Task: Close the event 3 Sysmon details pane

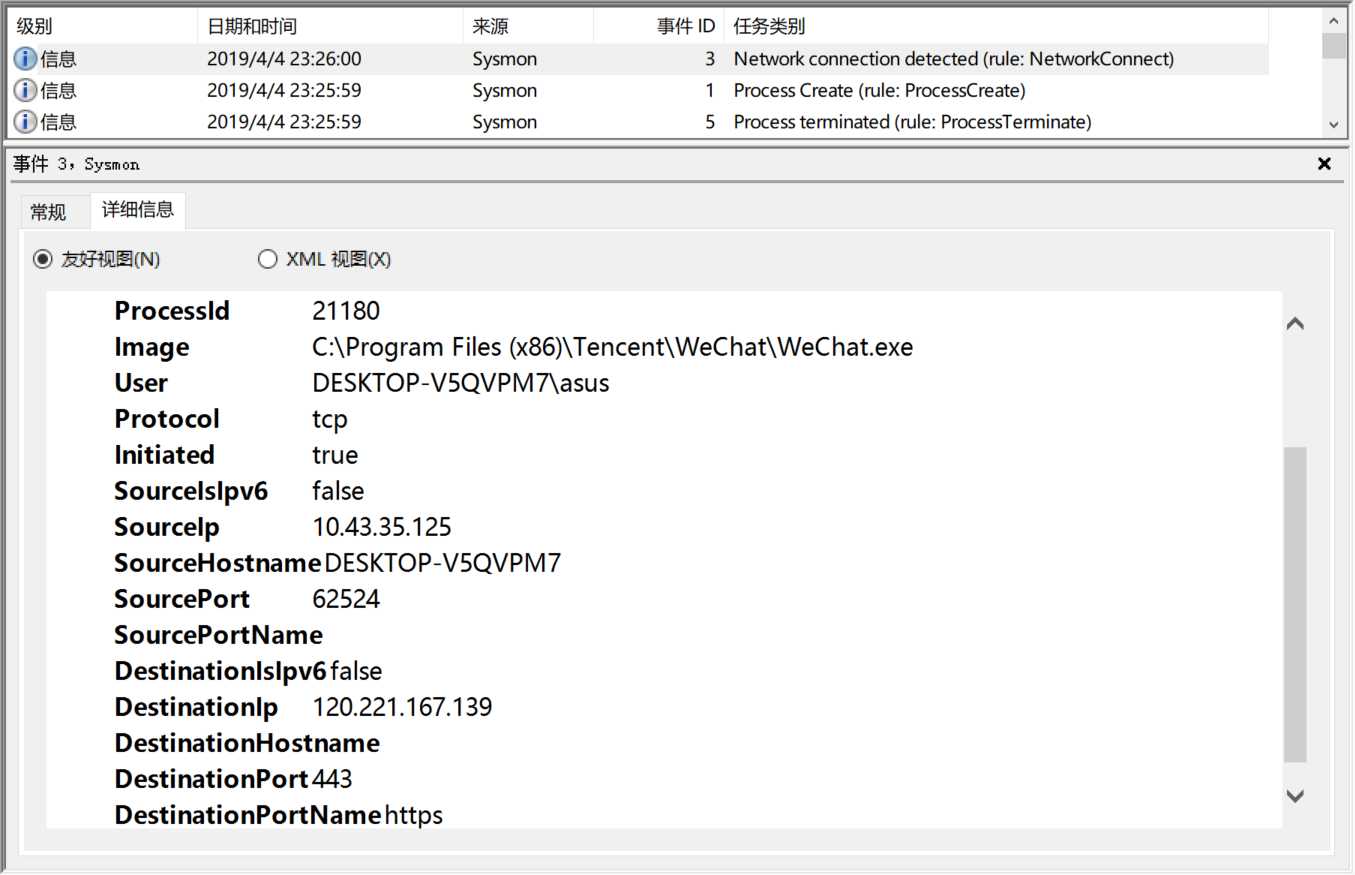Action: tap(1325, 164)
